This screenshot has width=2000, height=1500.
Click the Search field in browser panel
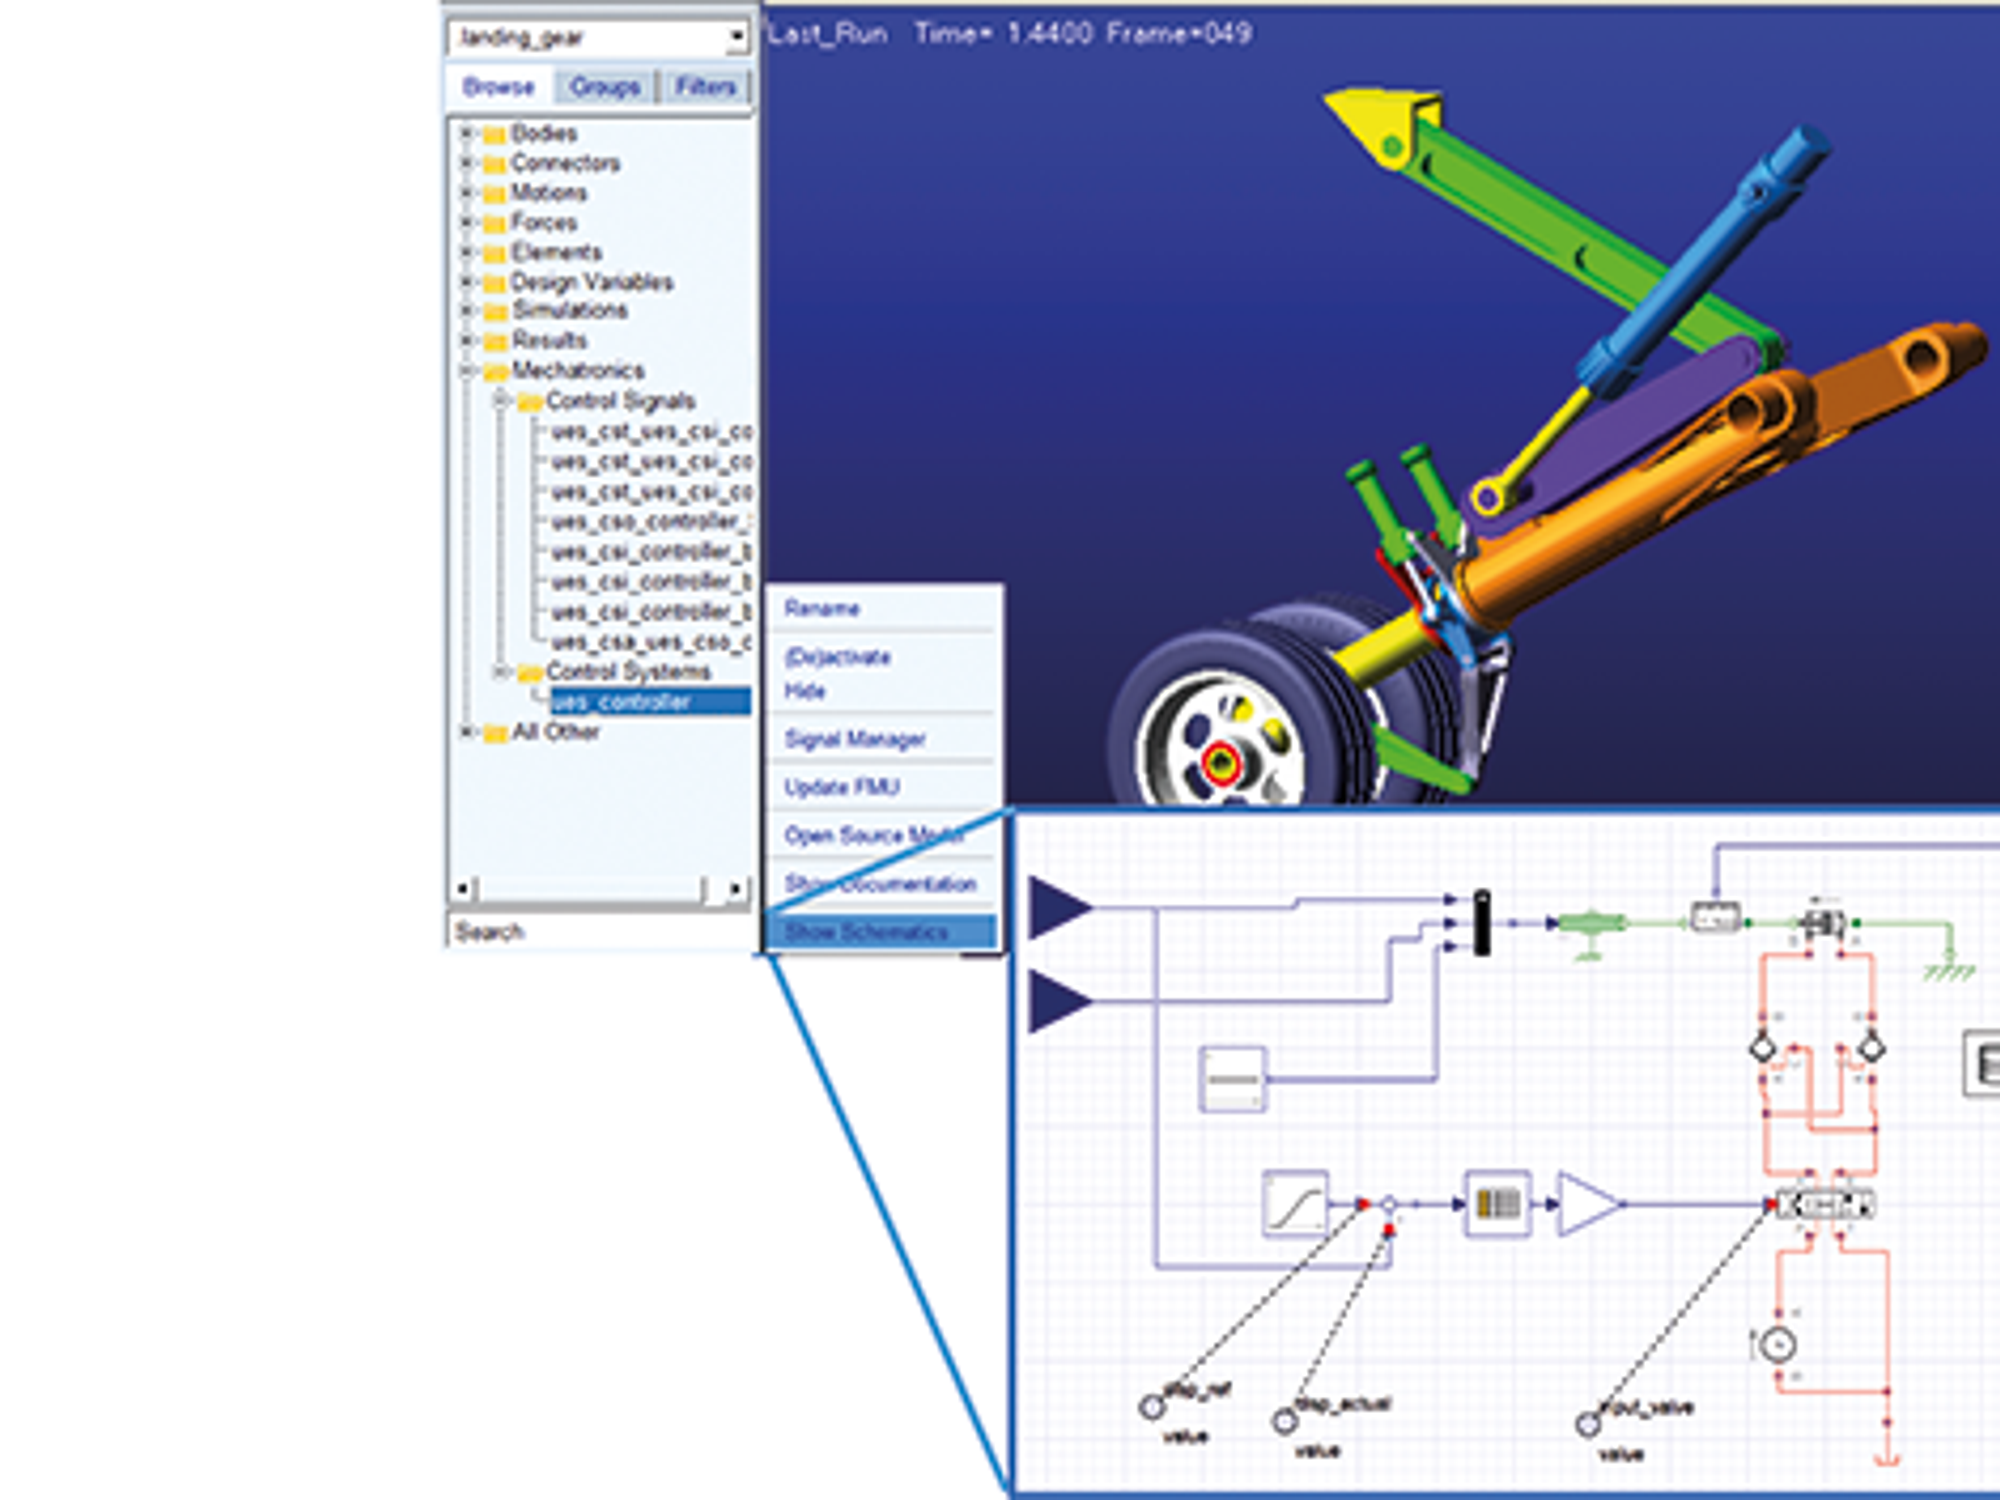click(599, 932)
